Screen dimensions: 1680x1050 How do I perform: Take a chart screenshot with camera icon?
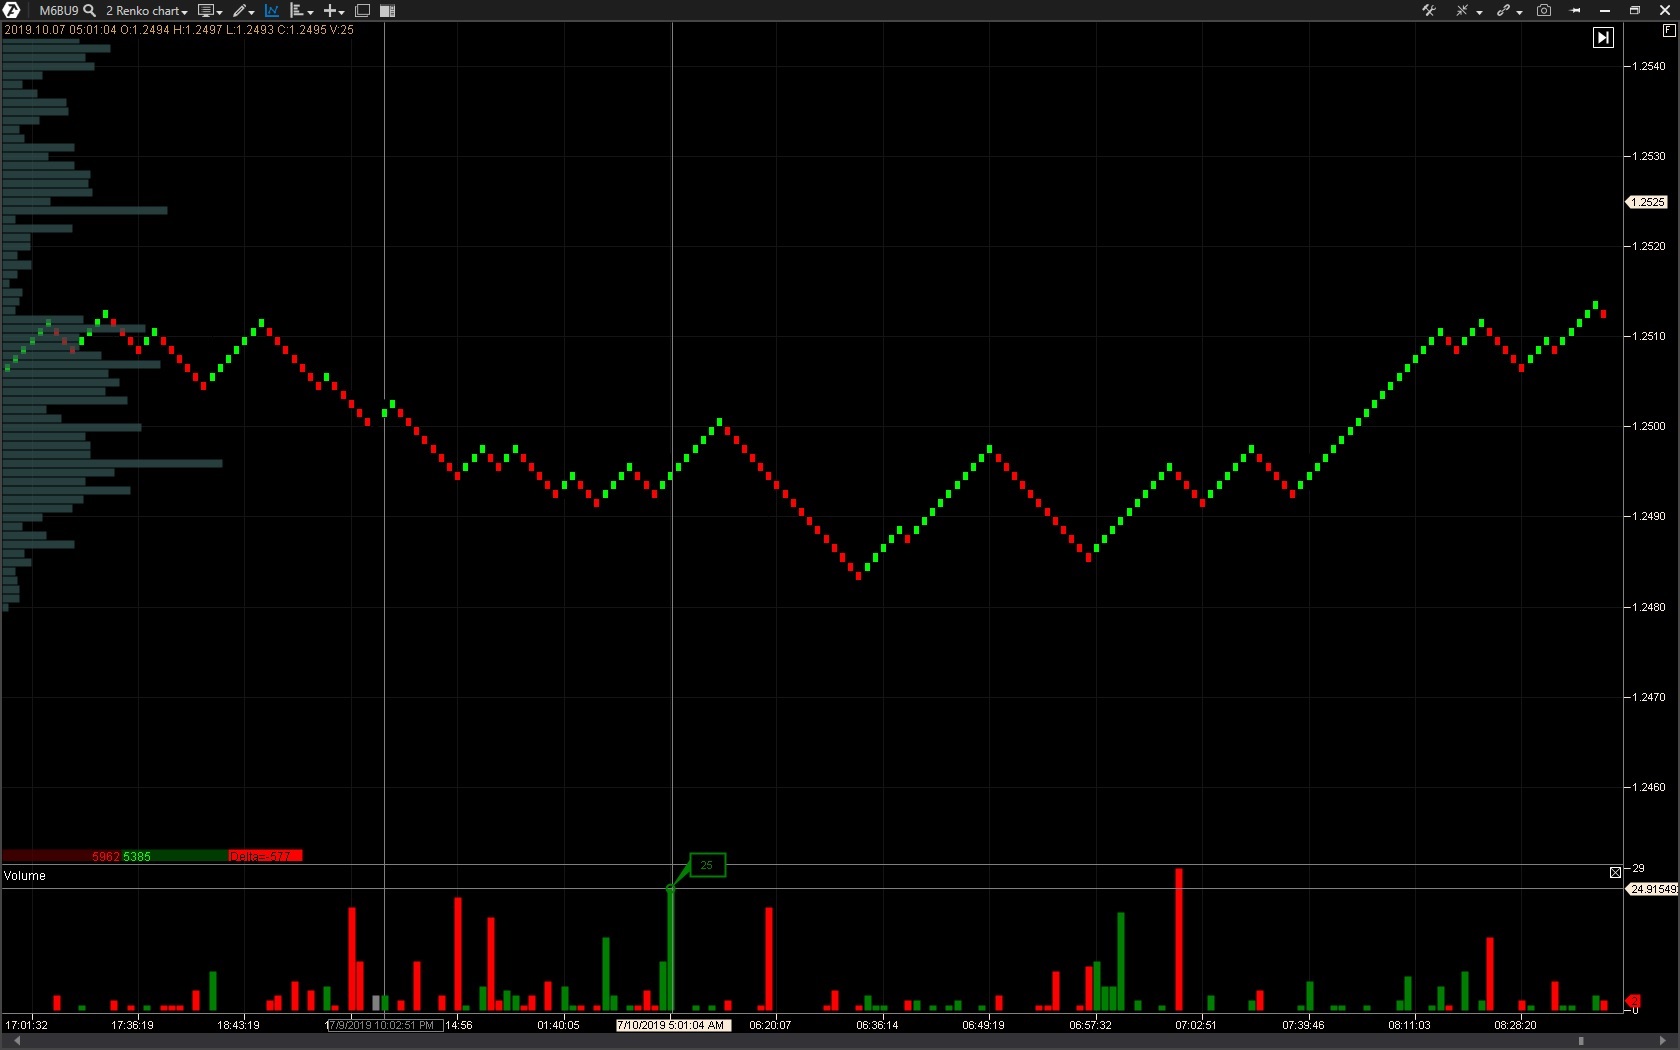(x=1544, y=11)
